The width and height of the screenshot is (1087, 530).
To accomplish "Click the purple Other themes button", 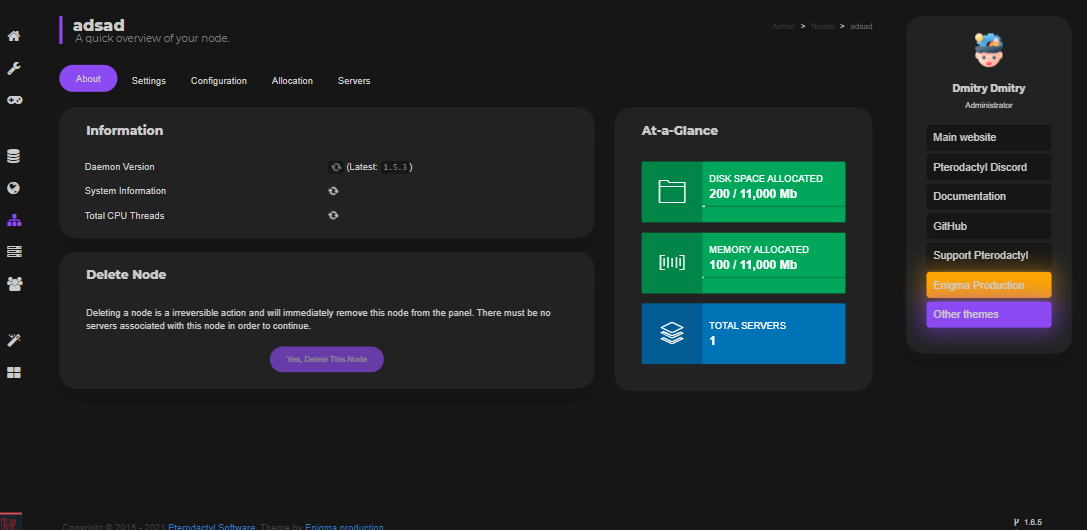I will click(988, 314).
